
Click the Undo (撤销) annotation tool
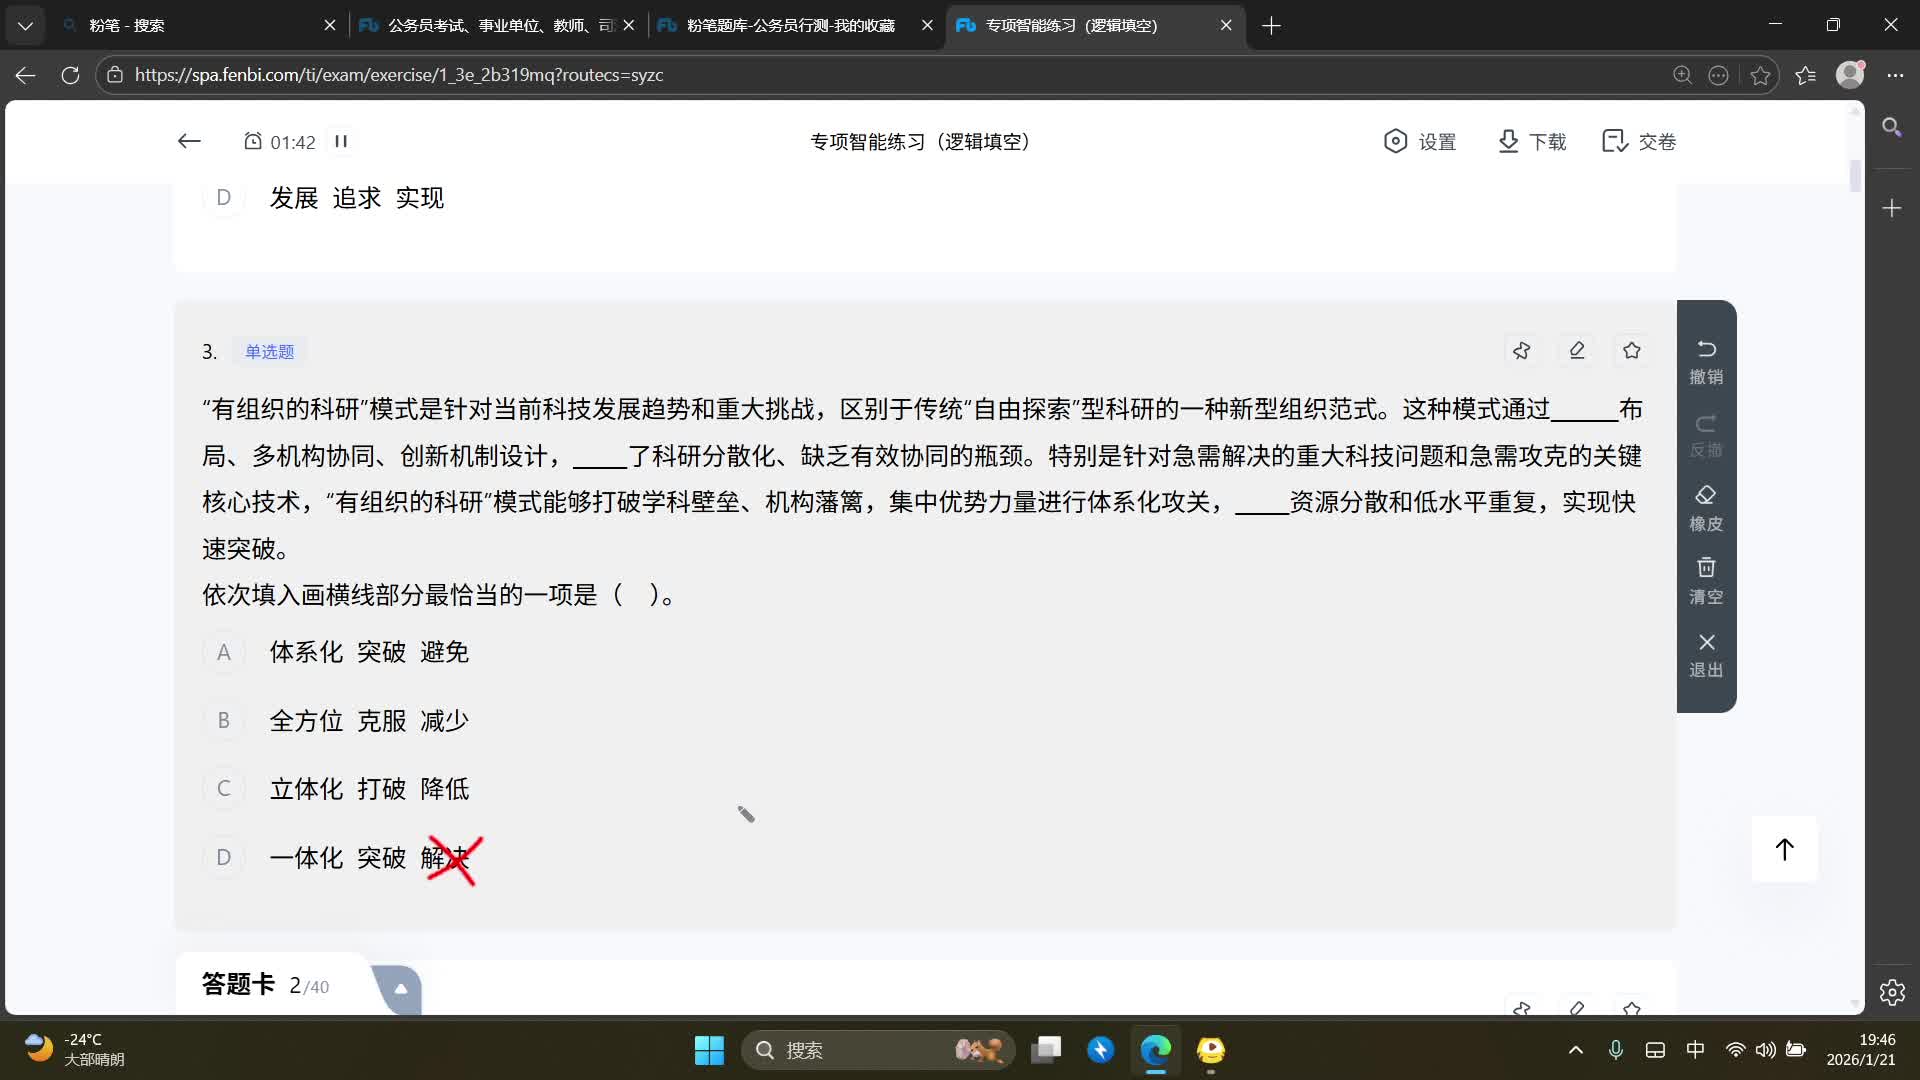1706,361
